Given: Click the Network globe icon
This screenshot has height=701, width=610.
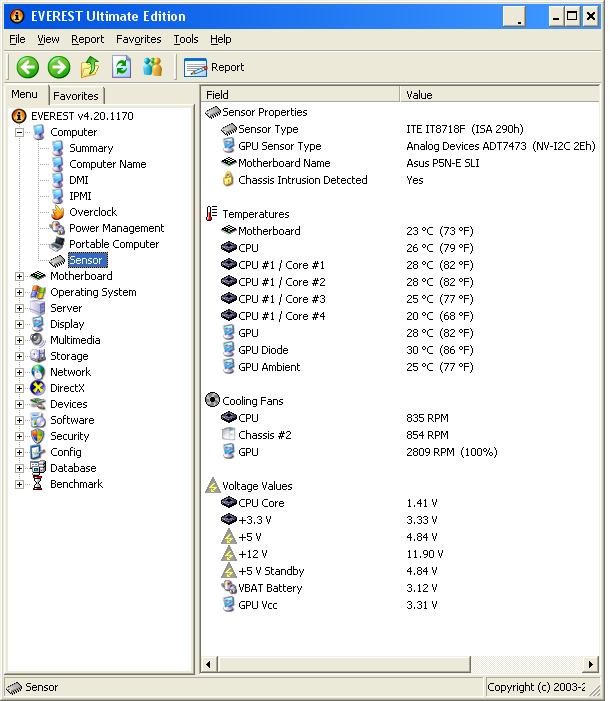Looking at the screenshot, I should tap(38, 372).
